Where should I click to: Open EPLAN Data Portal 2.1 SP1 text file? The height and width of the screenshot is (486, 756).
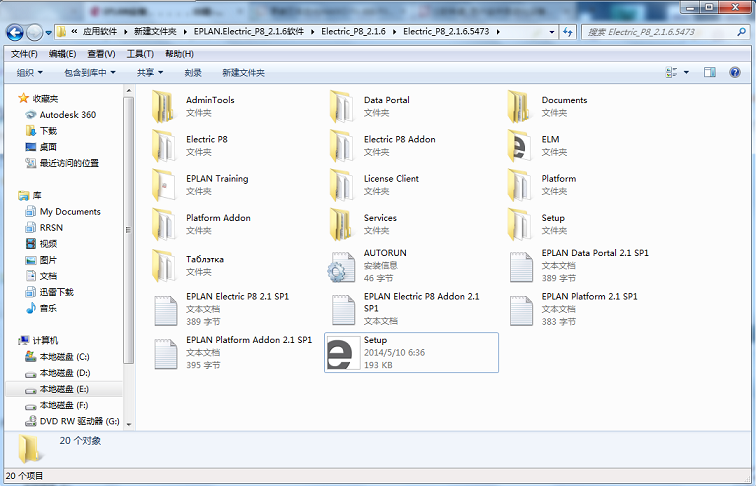point(520,266)
